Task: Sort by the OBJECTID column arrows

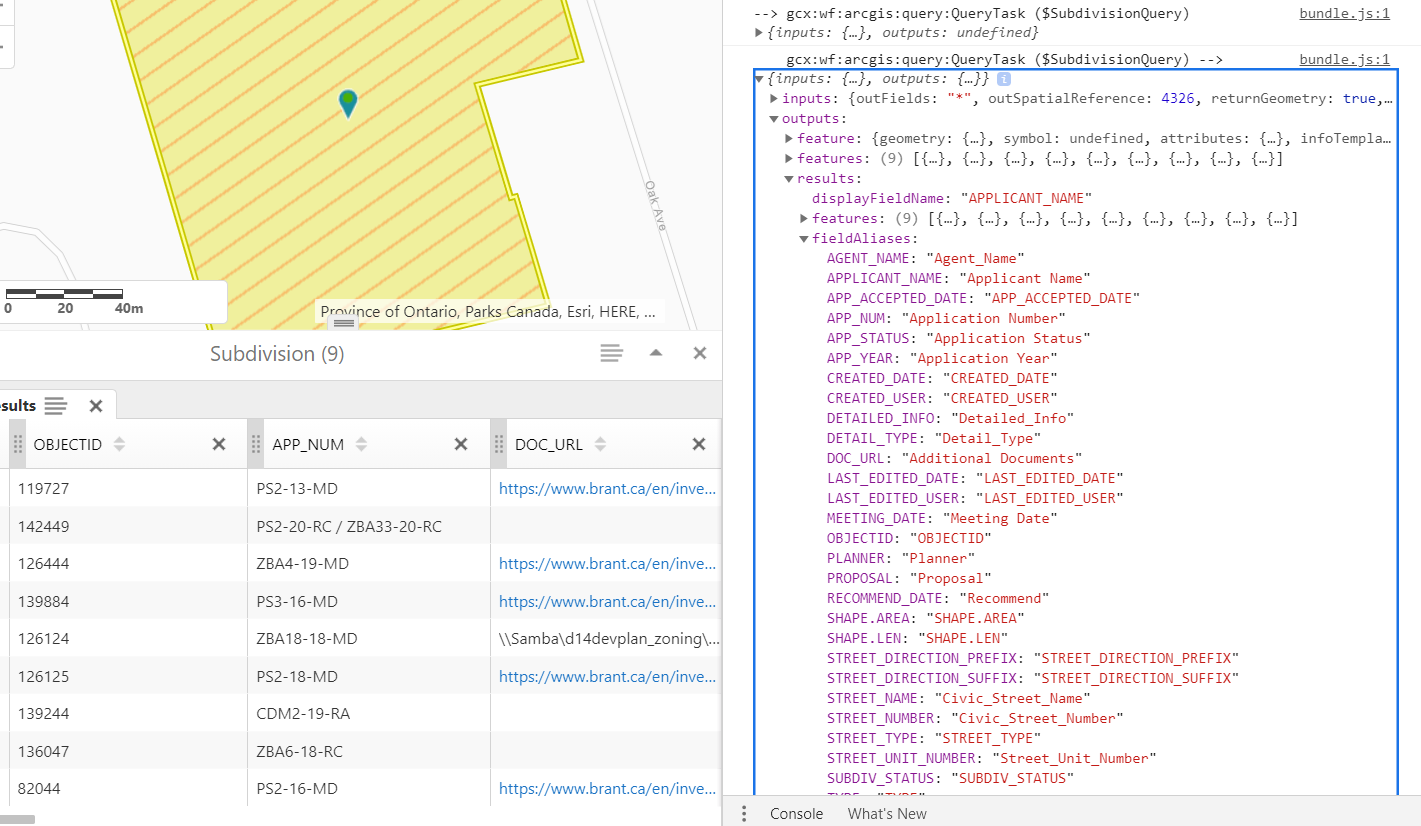Action: (120, 444)
